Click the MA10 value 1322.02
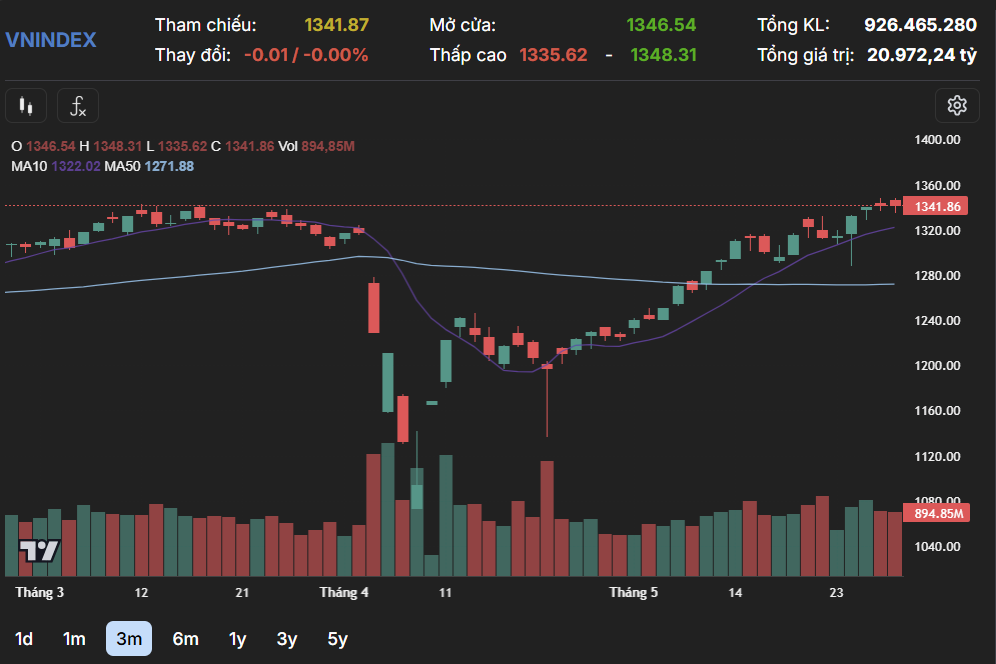This screenshot has width=996, height=664. pyautogui.click(x=76, y=166)
